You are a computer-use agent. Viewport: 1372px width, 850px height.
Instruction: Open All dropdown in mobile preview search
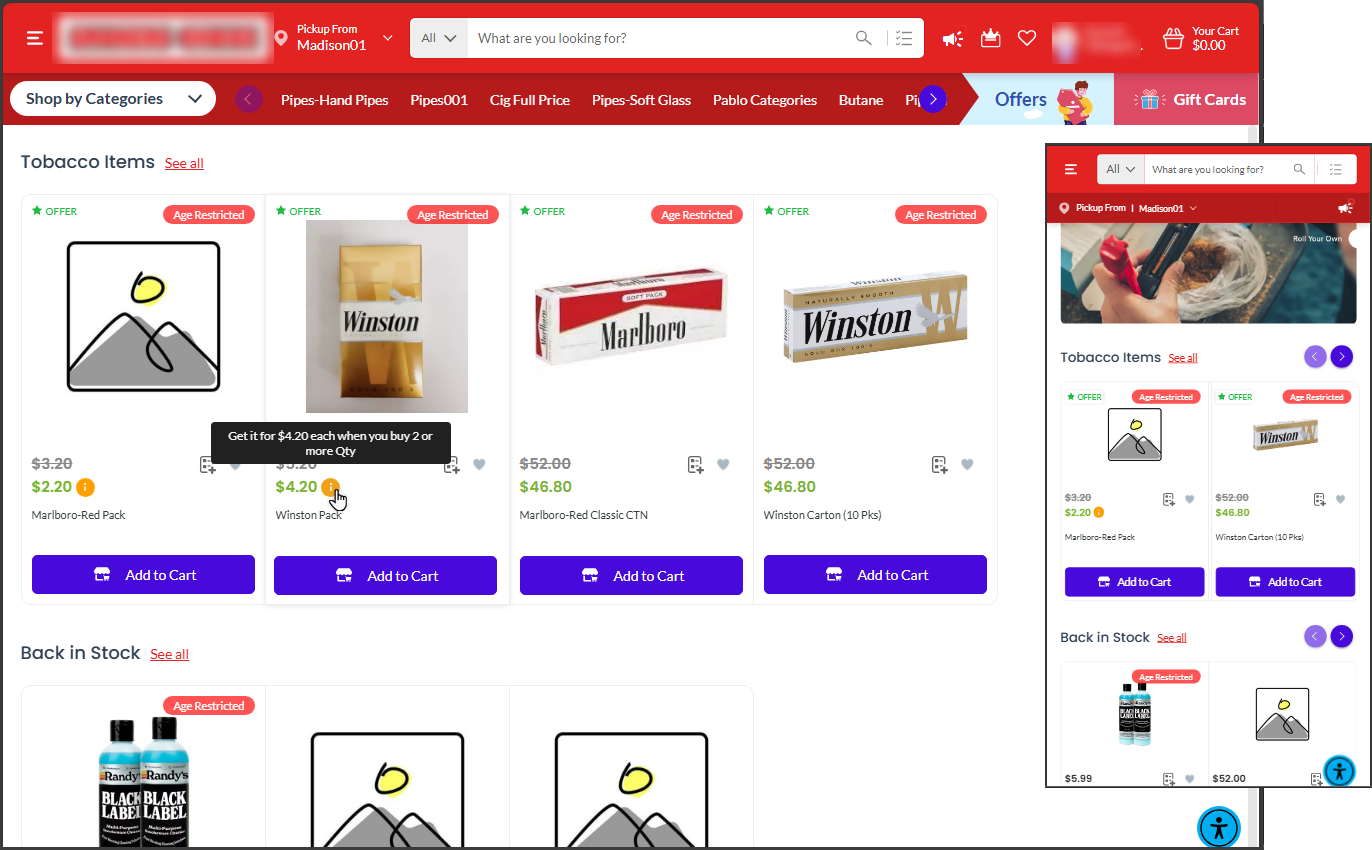(1120, 169)
